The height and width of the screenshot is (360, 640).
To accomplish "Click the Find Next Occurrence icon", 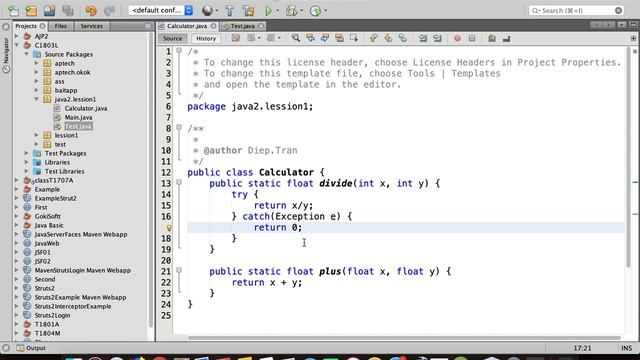I will pyautogui.click(x=325, y=38).
